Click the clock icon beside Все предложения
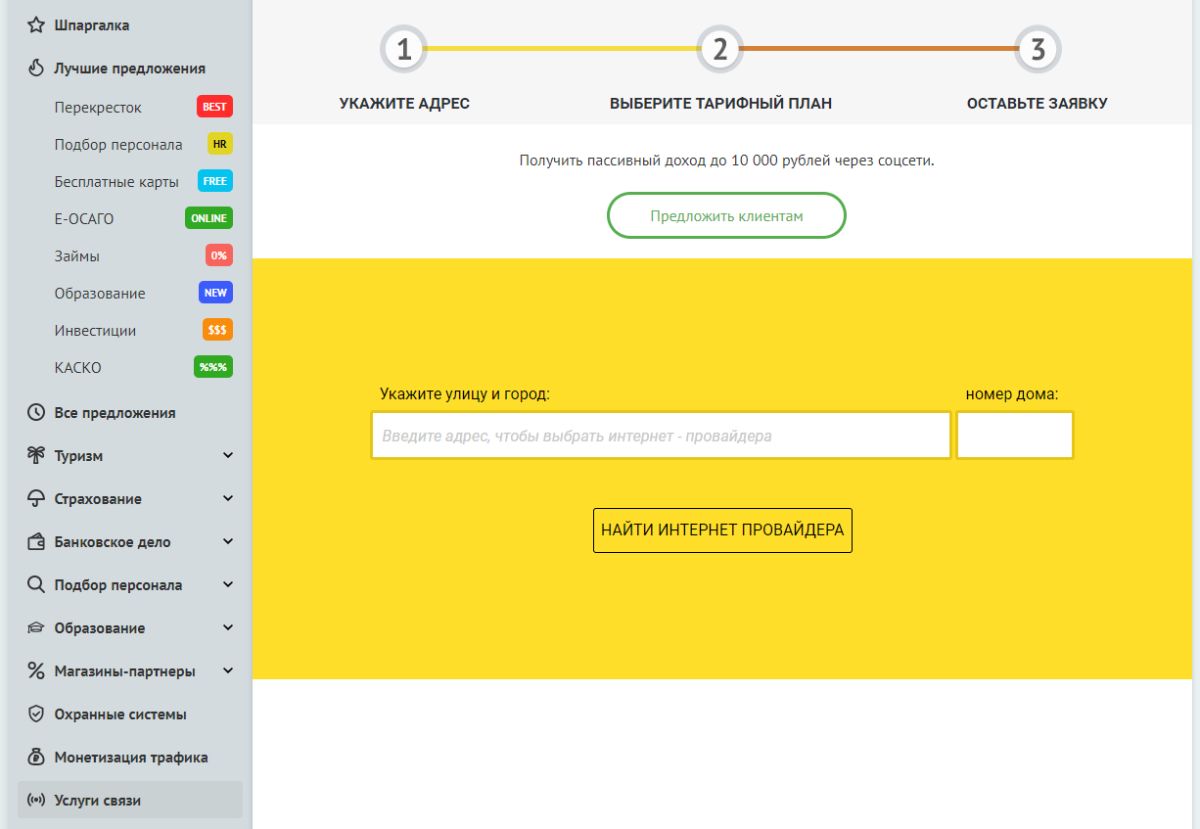This screenshot has height=829, width=1200. (36, 412)
